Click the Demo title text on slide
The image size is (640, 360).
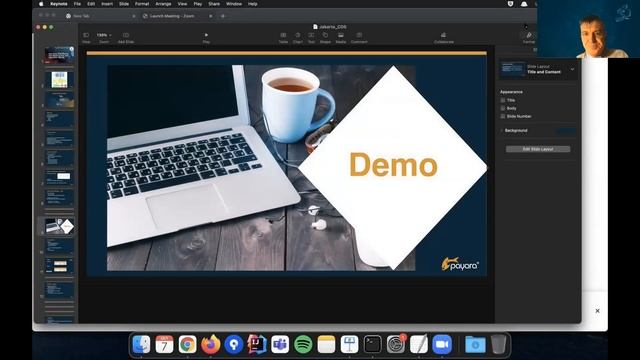point(393,164)
